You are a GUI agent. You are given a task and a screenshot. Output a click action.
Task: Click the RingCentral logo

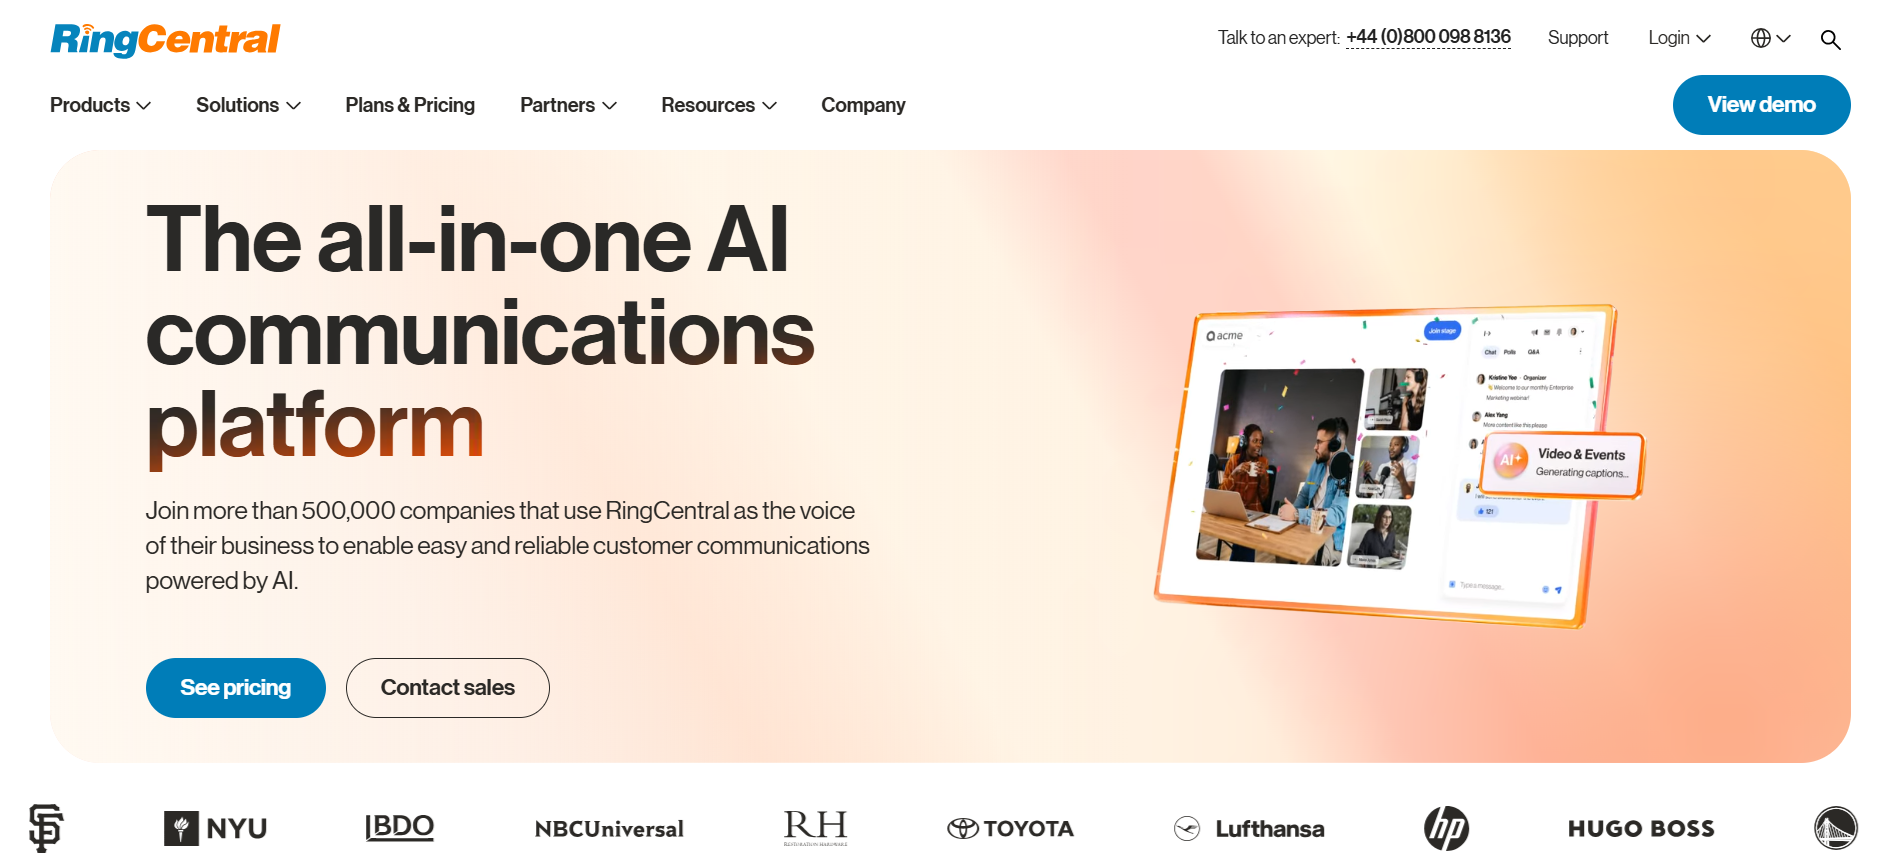click(165, 40)
